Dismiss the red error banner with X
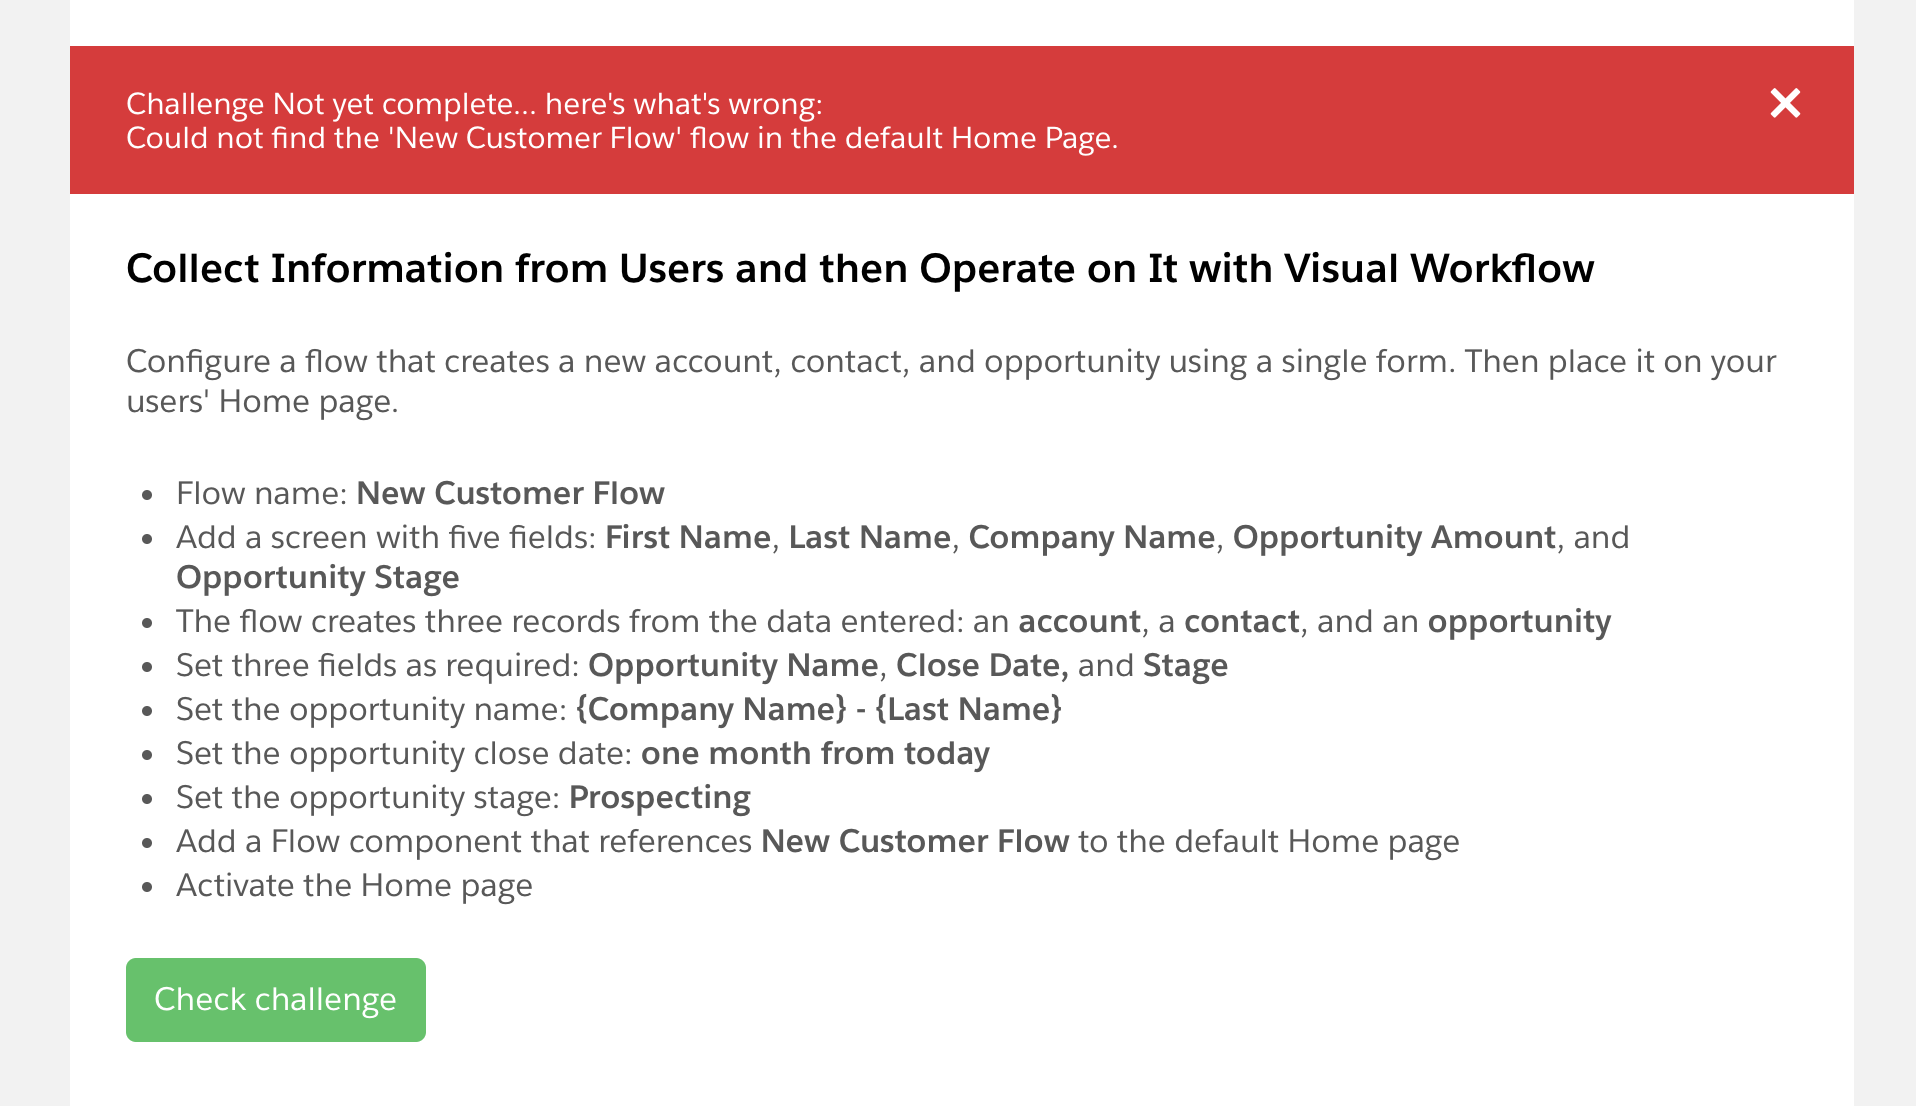This screenshot has width=1916, height=1106. [1785, 103]
